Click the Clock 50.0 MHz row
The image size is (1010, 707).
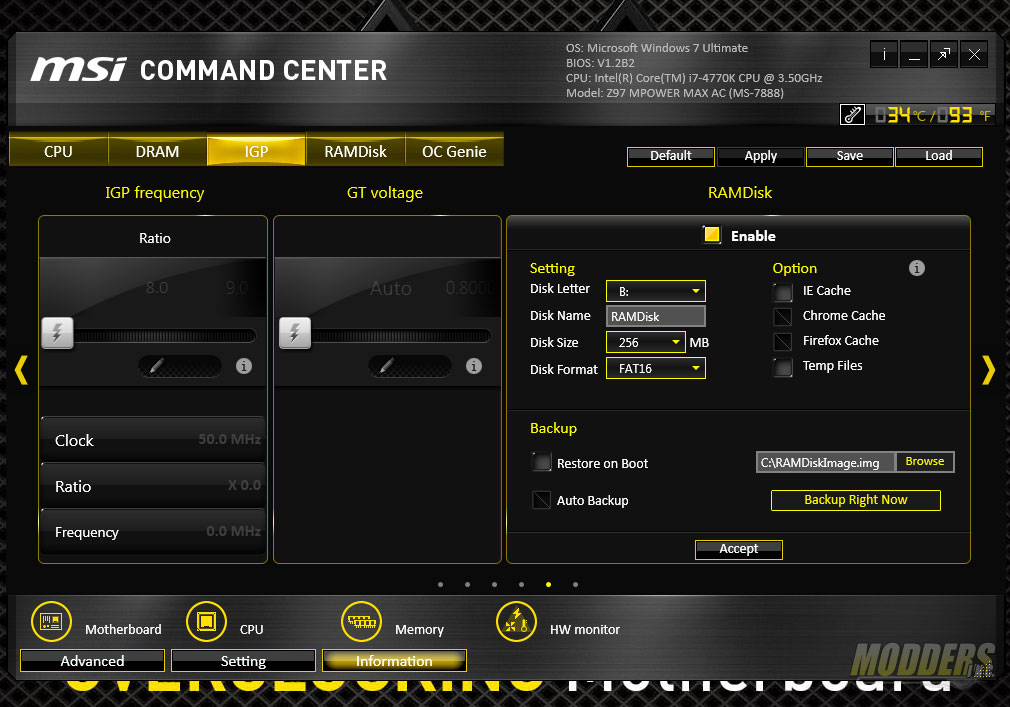click(153, 440)
